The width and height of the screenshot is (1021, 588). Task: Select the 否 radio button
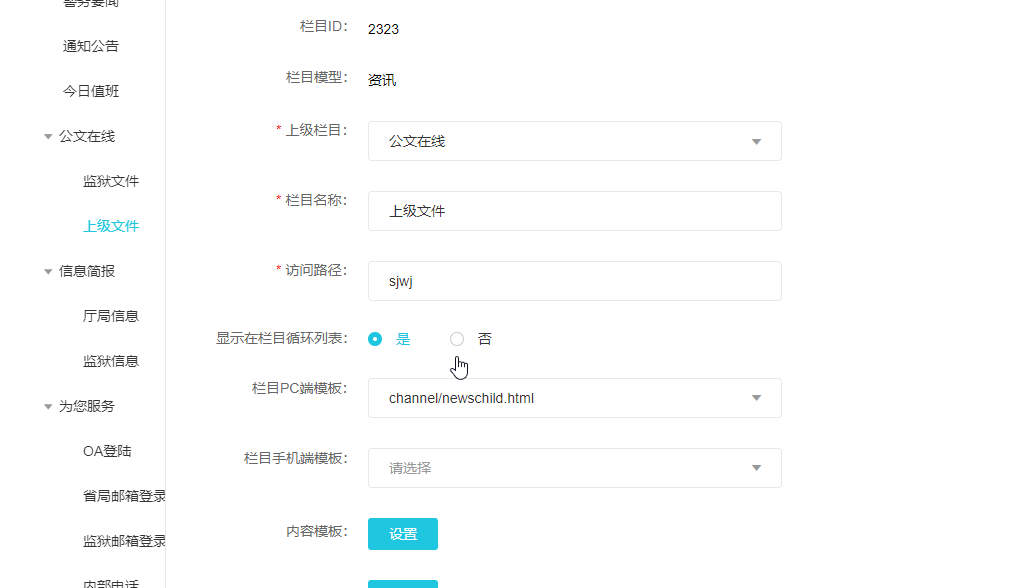(457, 339)
